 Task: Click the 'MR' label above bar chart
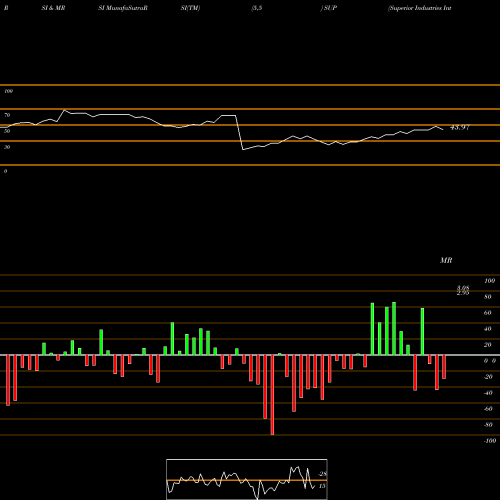446,260
